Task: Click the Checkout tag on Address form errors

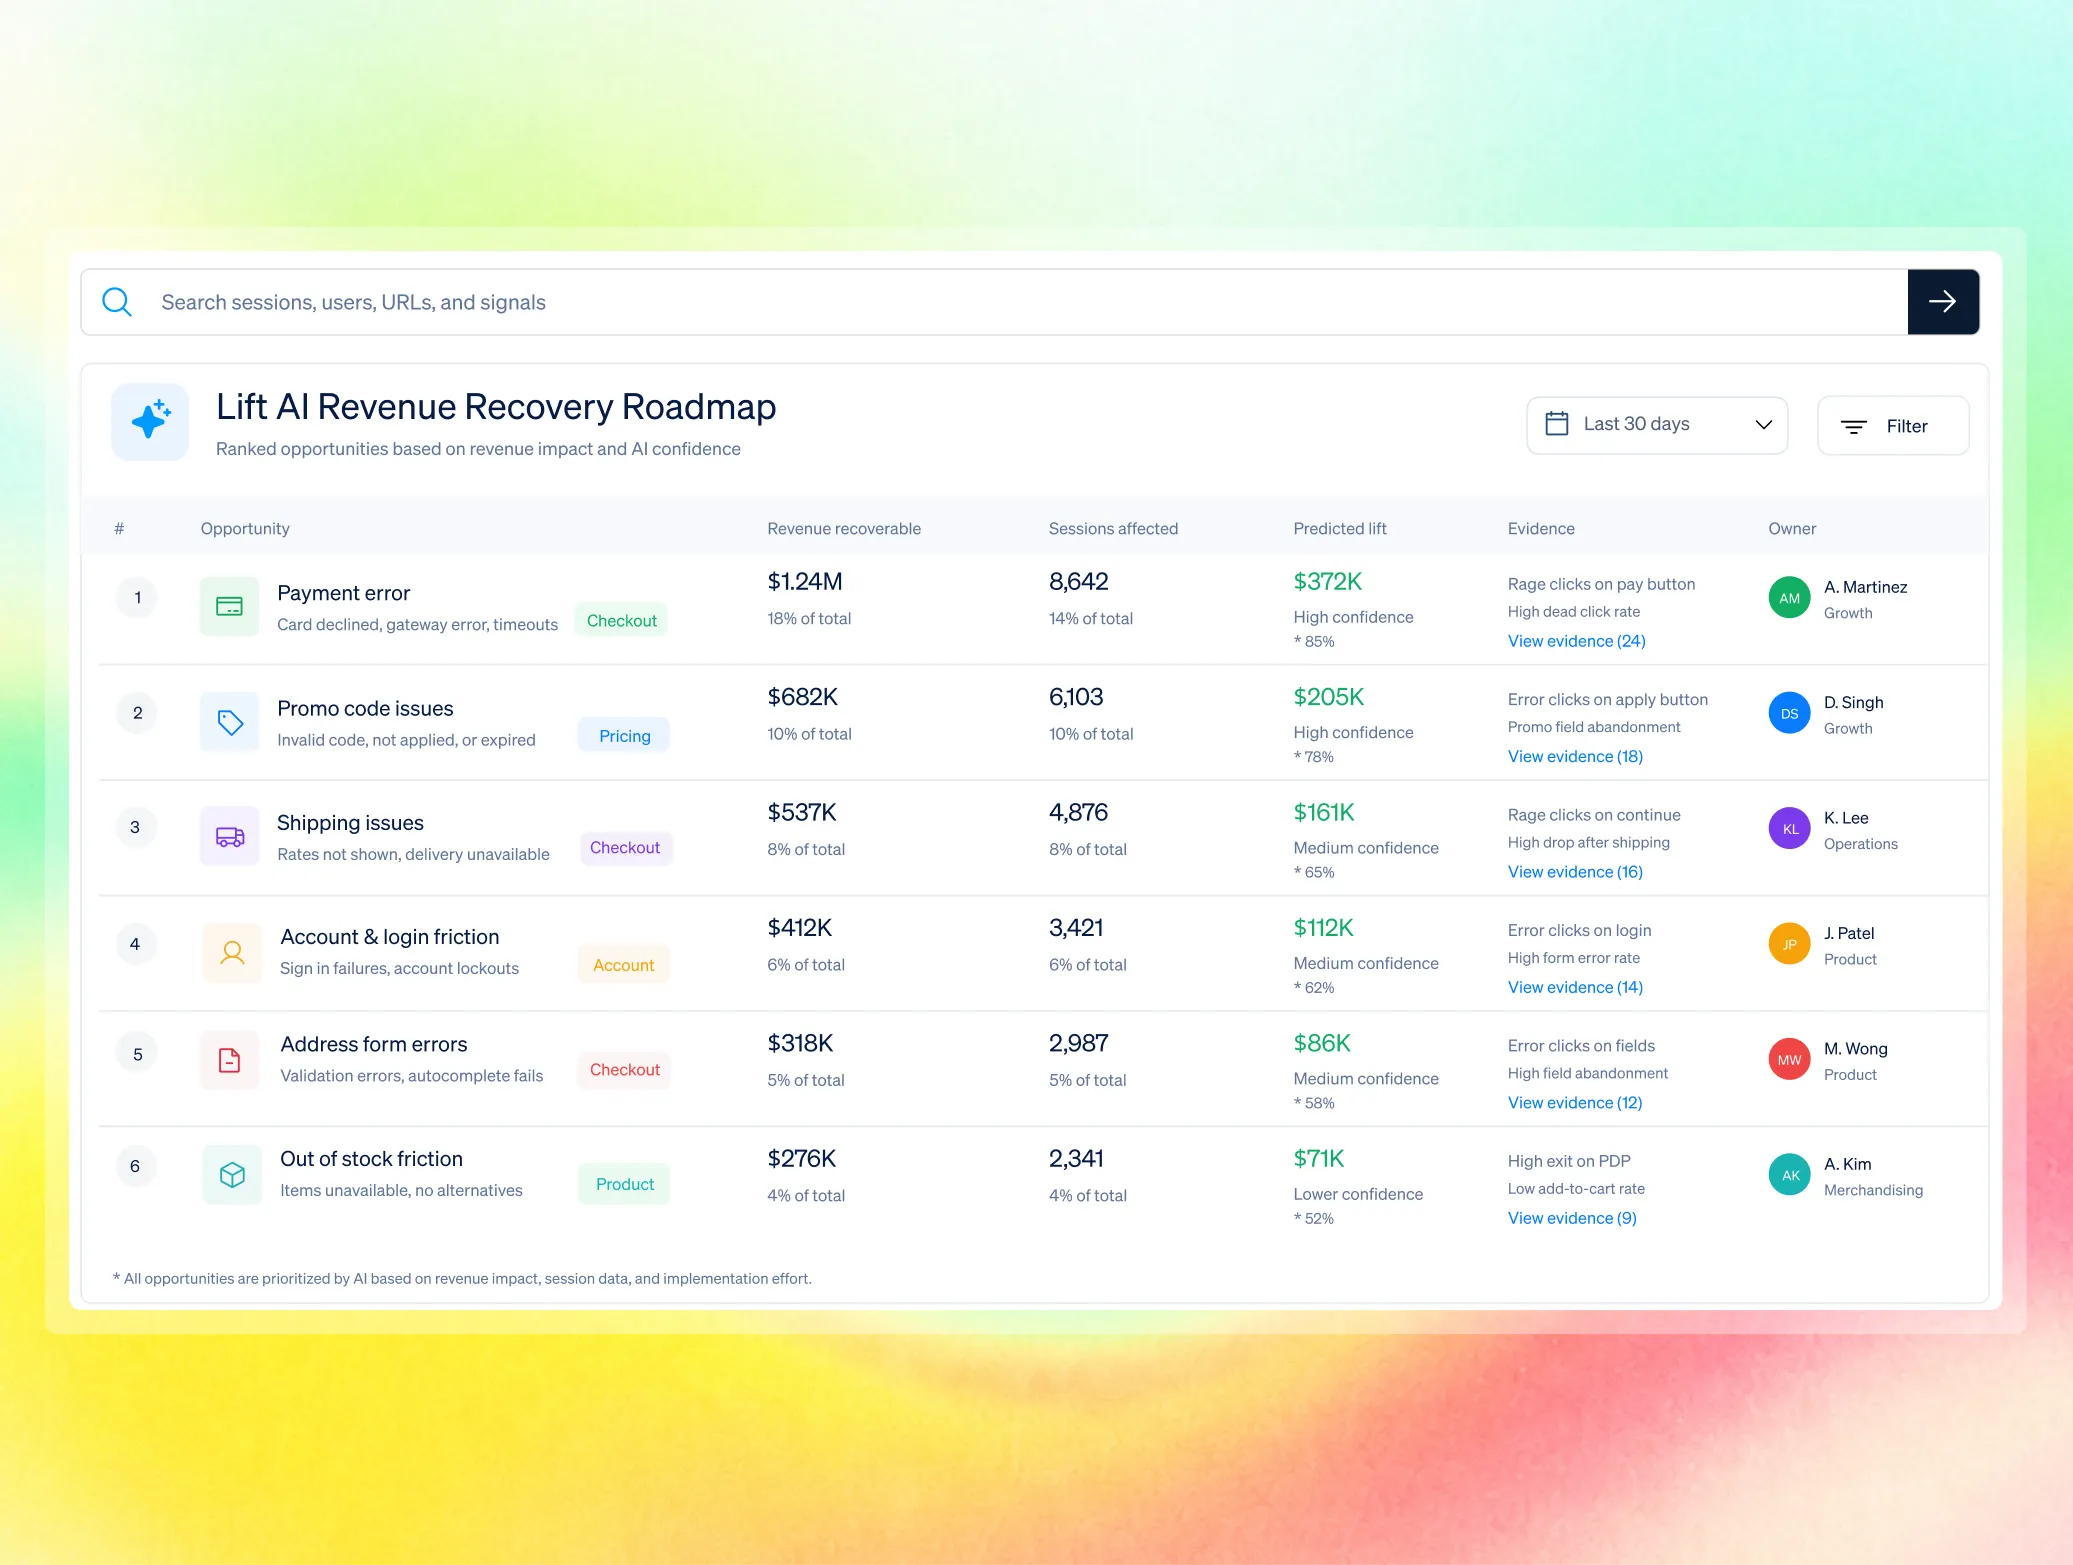Action: click(x=625, y=1069)
